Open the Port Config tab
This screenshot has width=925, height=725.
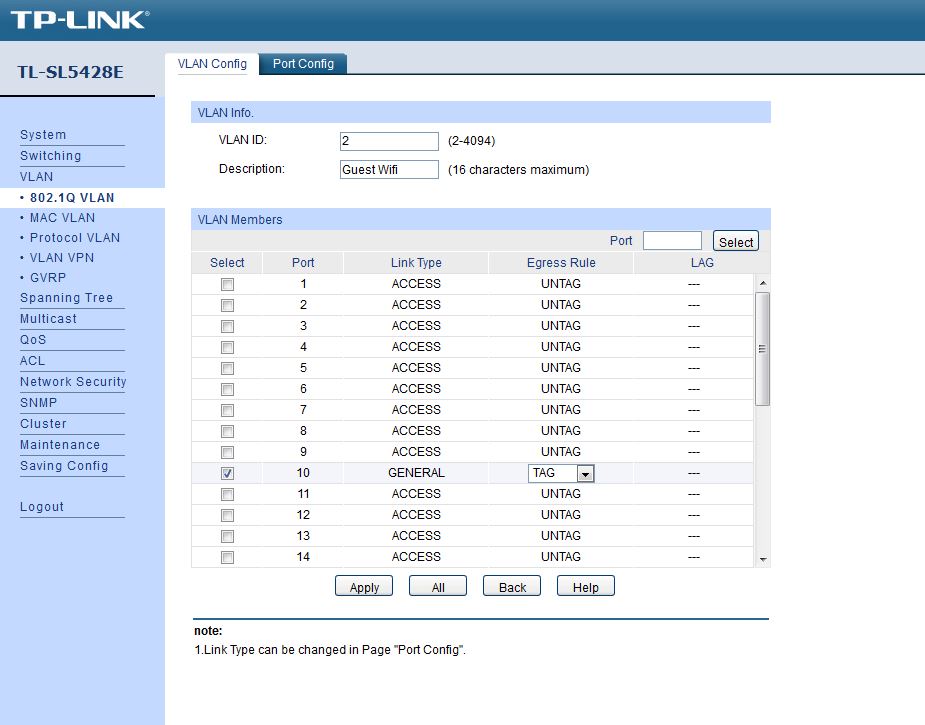[303, 64]
